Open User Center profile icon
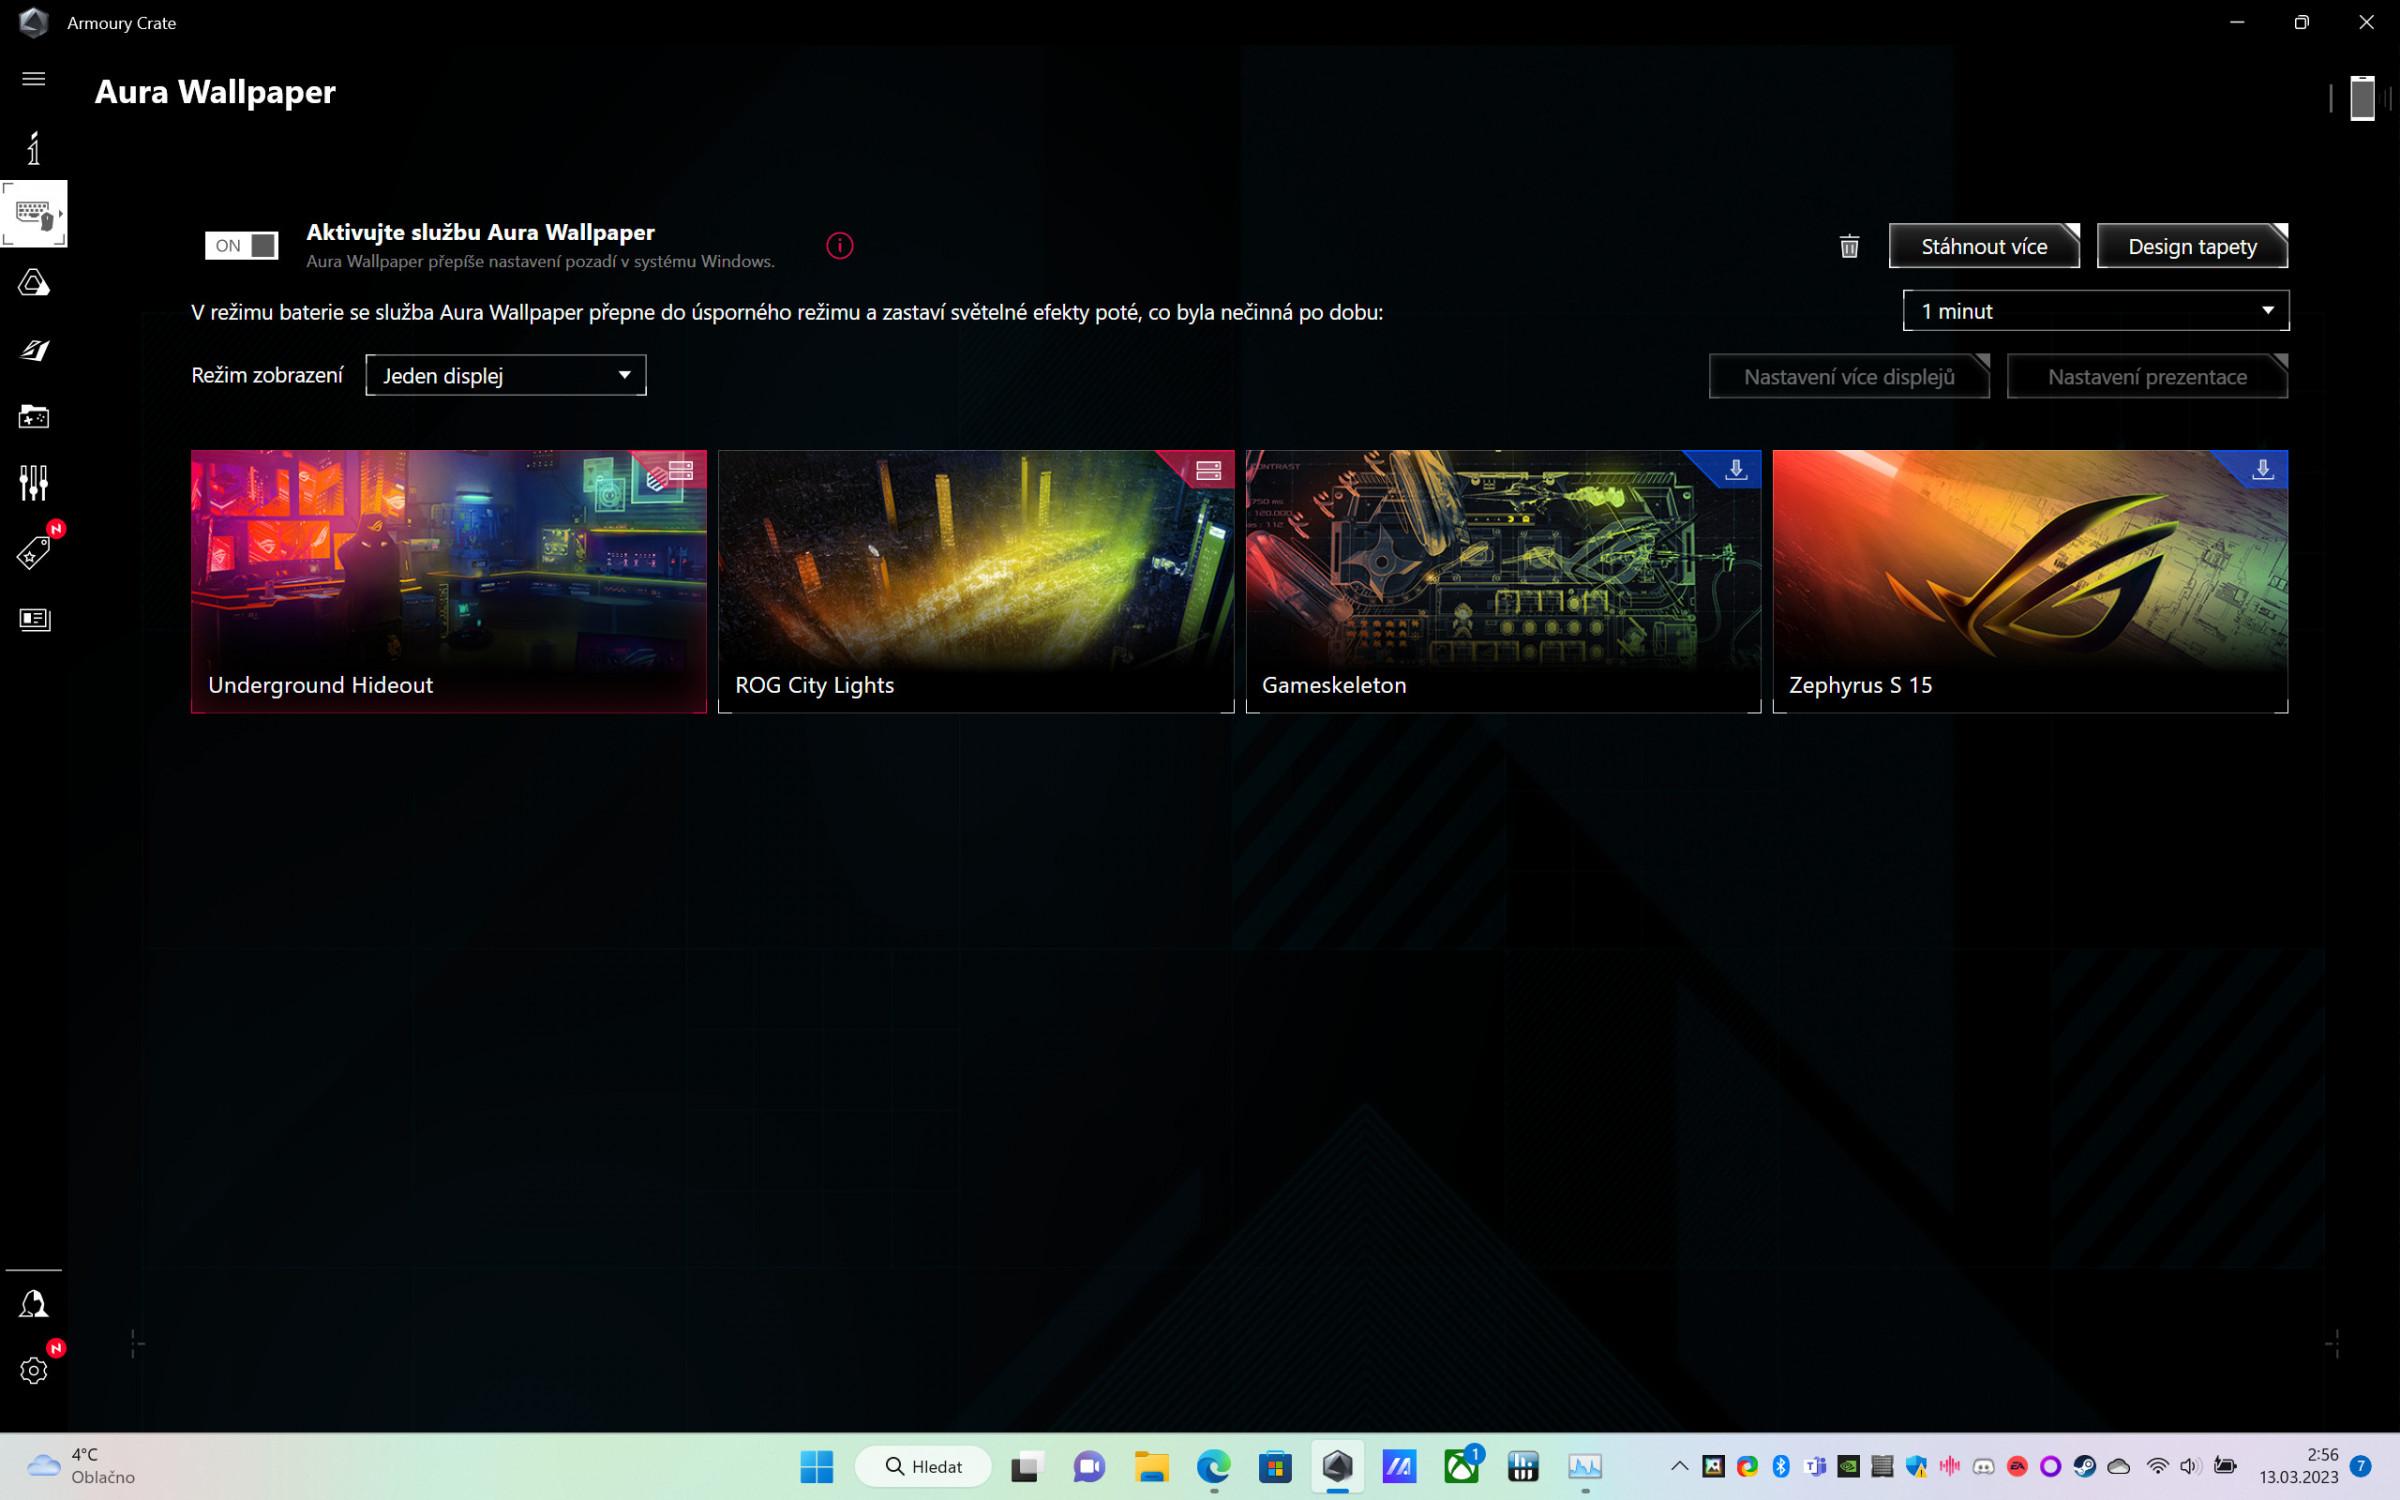 33,1303
